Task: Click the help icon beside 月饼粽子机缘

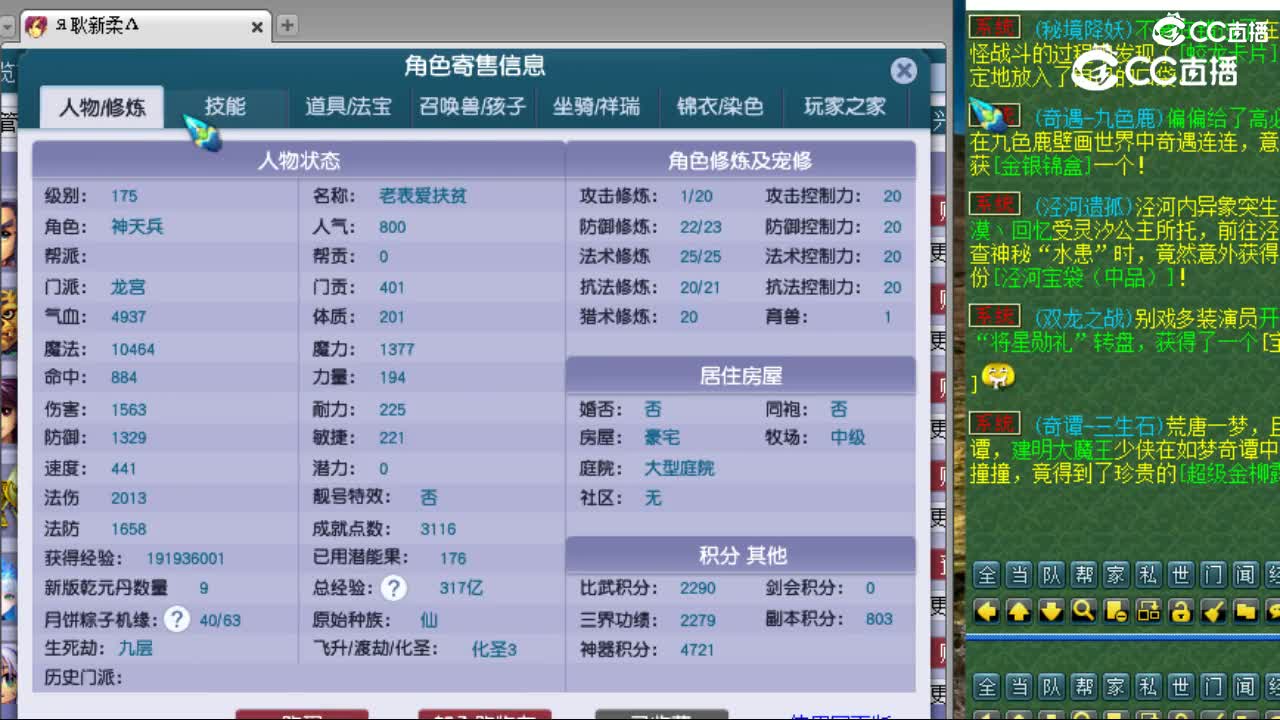Action: pyautogui.click(x=177, y=619)
